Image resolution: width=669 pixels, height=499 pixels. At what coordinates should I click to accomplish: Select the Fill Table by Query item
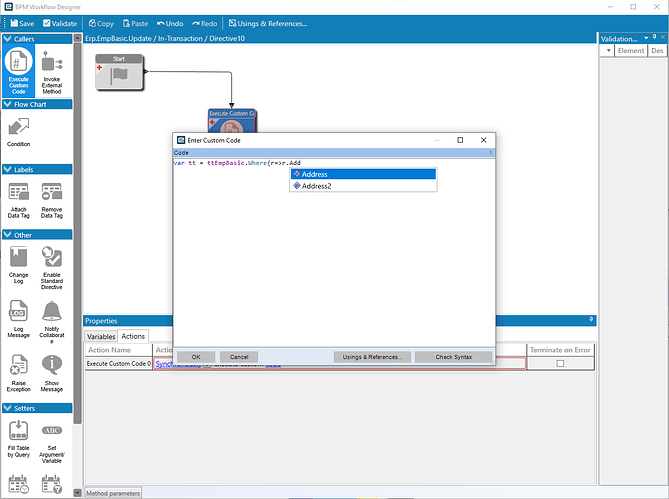[18, 439]
